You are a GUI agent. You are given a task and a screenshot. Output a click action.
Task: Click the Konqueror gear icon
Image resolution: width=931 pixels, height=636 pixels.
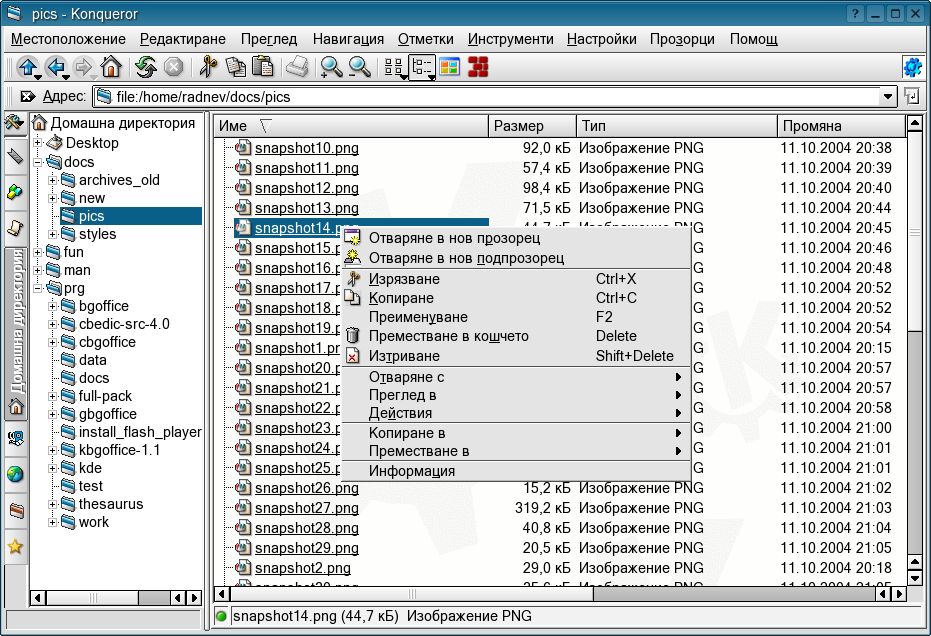pos(912,67)
